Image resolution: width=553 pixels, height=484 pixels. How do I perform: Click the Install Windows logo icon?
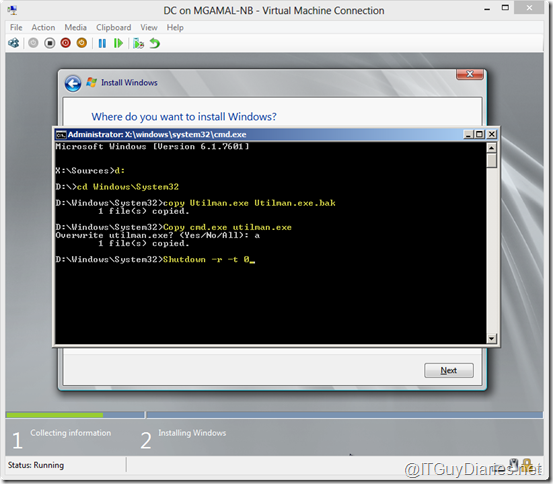(x=92, y=83)
